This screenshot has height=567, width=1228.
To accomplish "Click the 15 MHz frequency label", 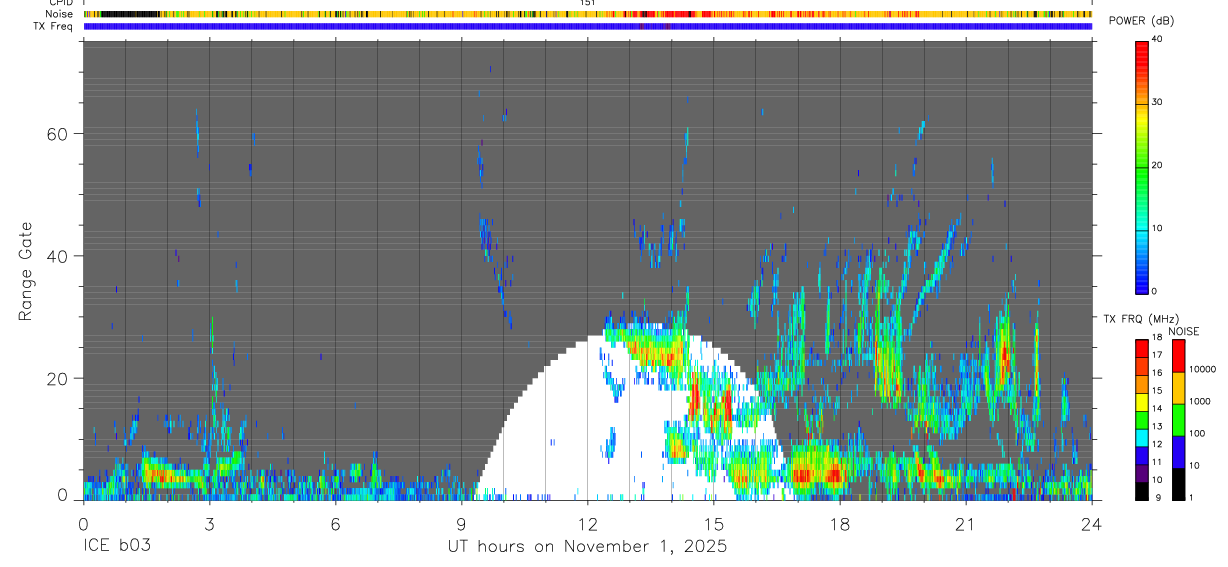I will point(1156,391).
